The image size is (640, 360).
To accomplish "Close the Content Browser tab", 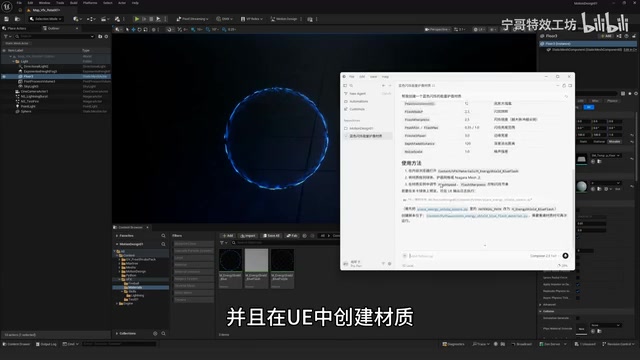I will (x=147, y=227).
